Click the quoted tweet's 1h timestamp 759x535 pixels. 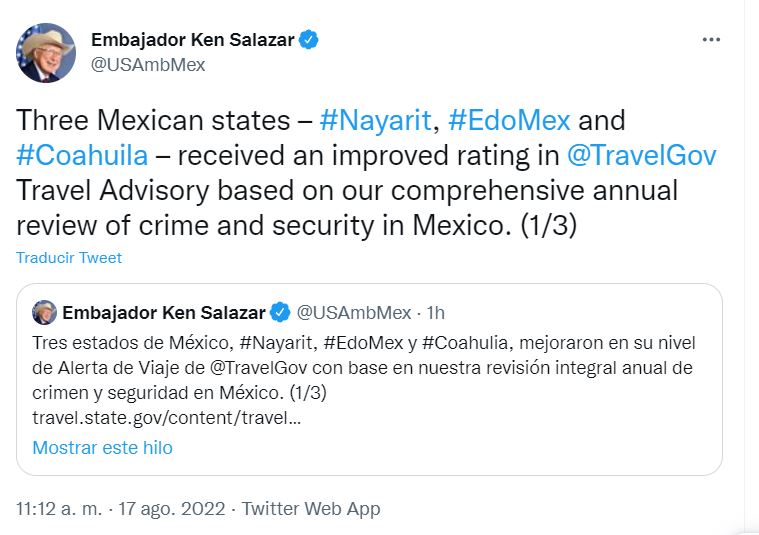pos(436,312)
